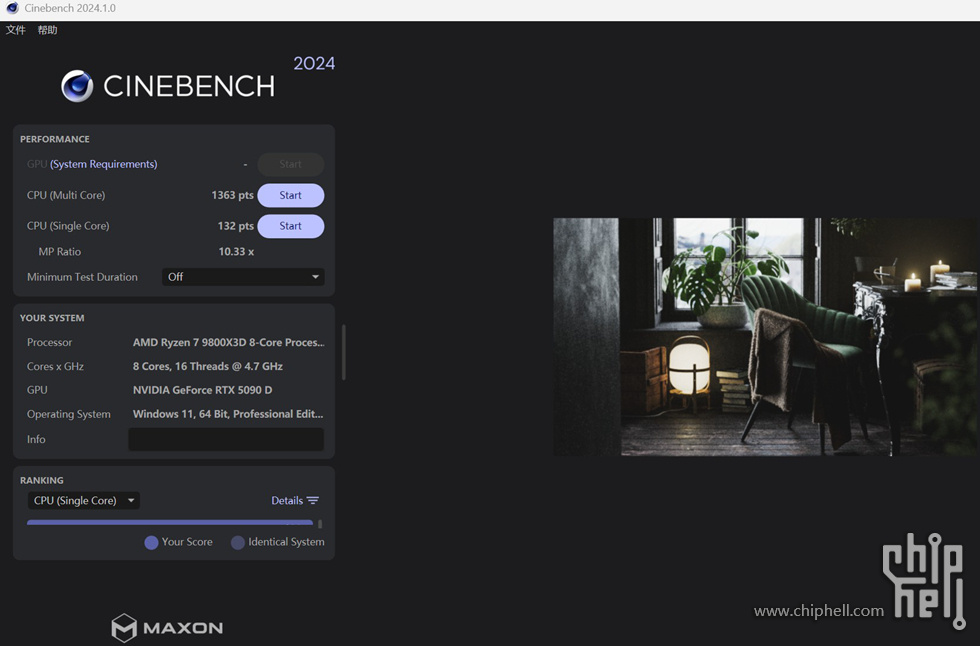Start the CPU (Multi Core) benchmark
Screen dimensions: 980x646
tap(290, 195)
